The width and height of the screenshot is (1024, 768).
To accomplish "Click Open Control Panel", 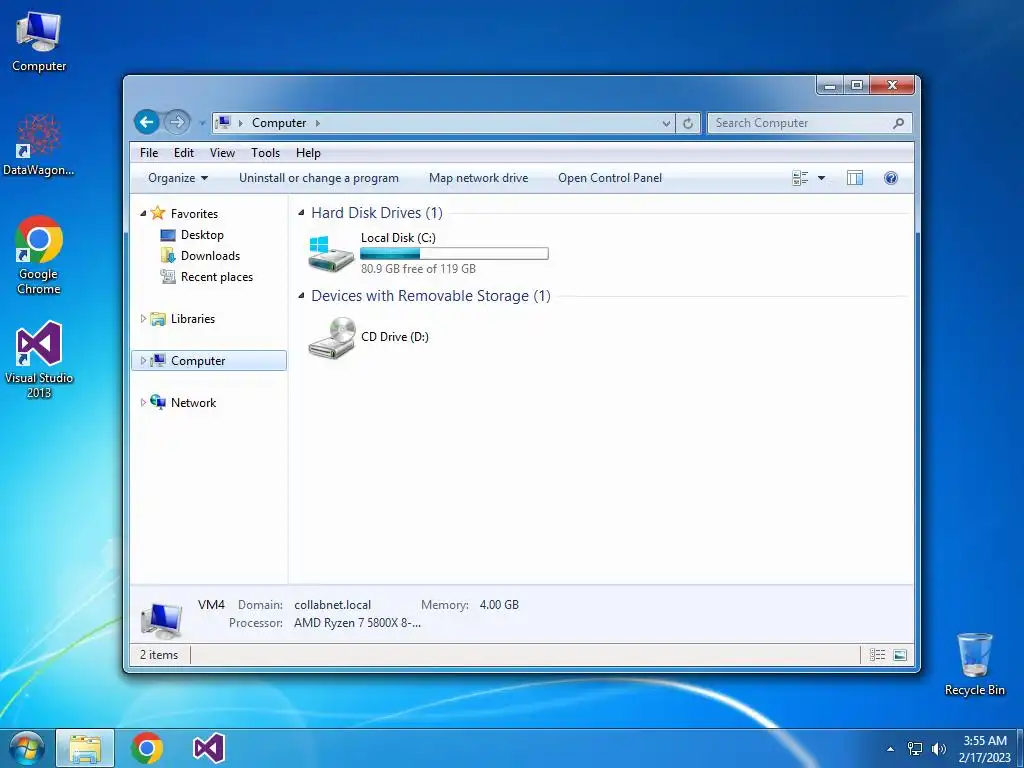I will tap(610, 178).
